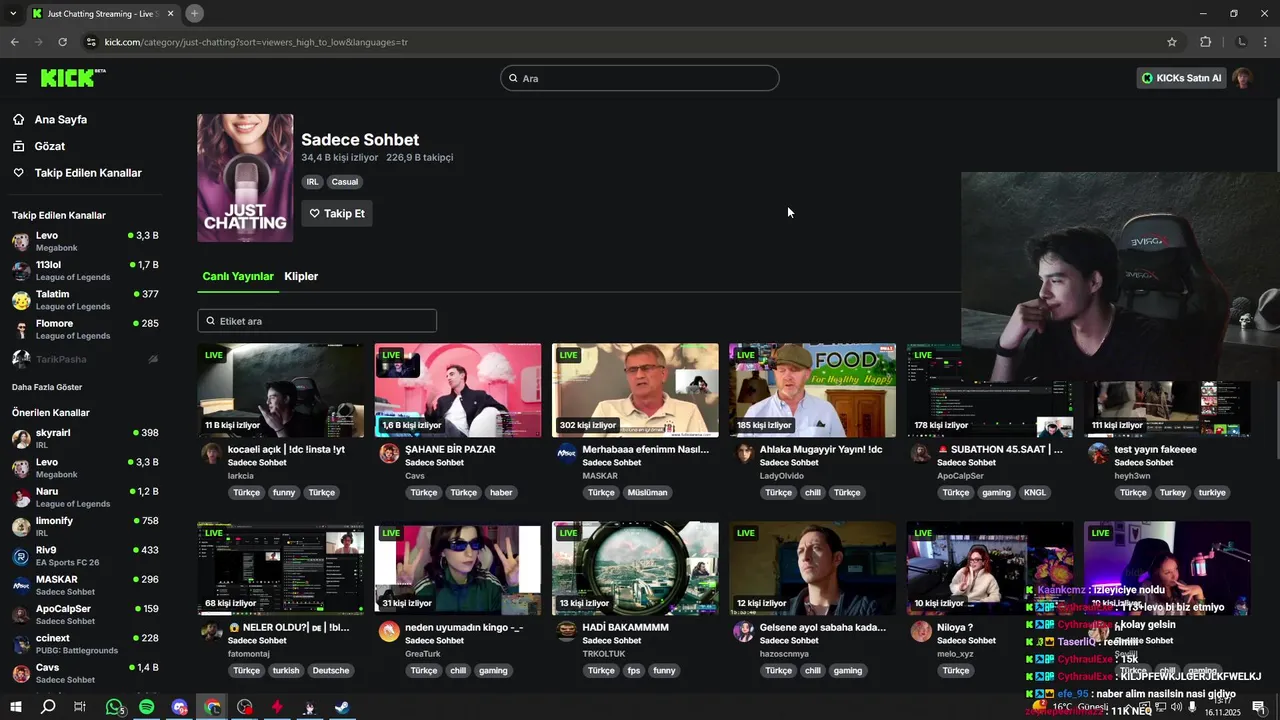Click the Deutsche tag under fatomontaj stream
Image resolution: width=1280 pixels, height=720 pixels.
click(331, 671)
